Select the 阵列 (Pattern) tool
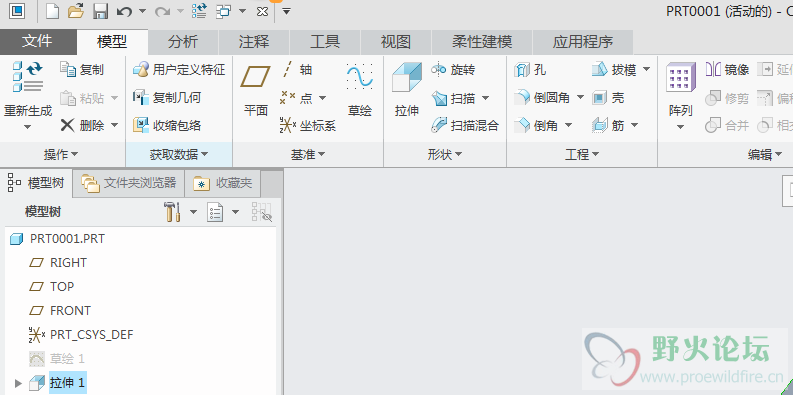 pos(680,90)
